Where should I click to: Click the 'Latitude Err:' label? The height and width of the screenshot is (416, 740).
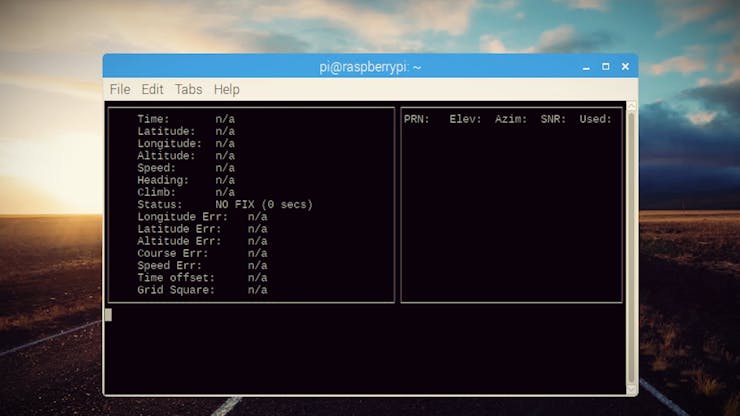pyautogui.click(x=179, y=229)
